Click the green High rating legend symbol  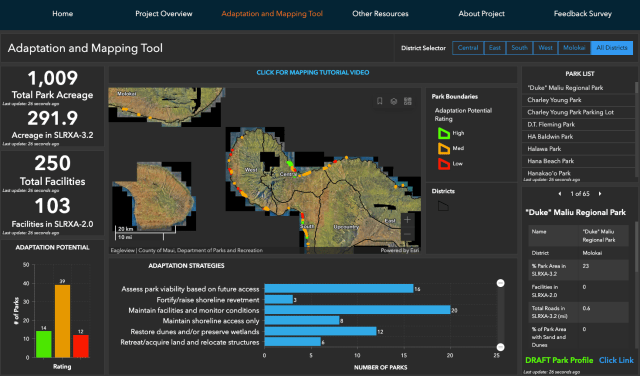coord(444,133)
